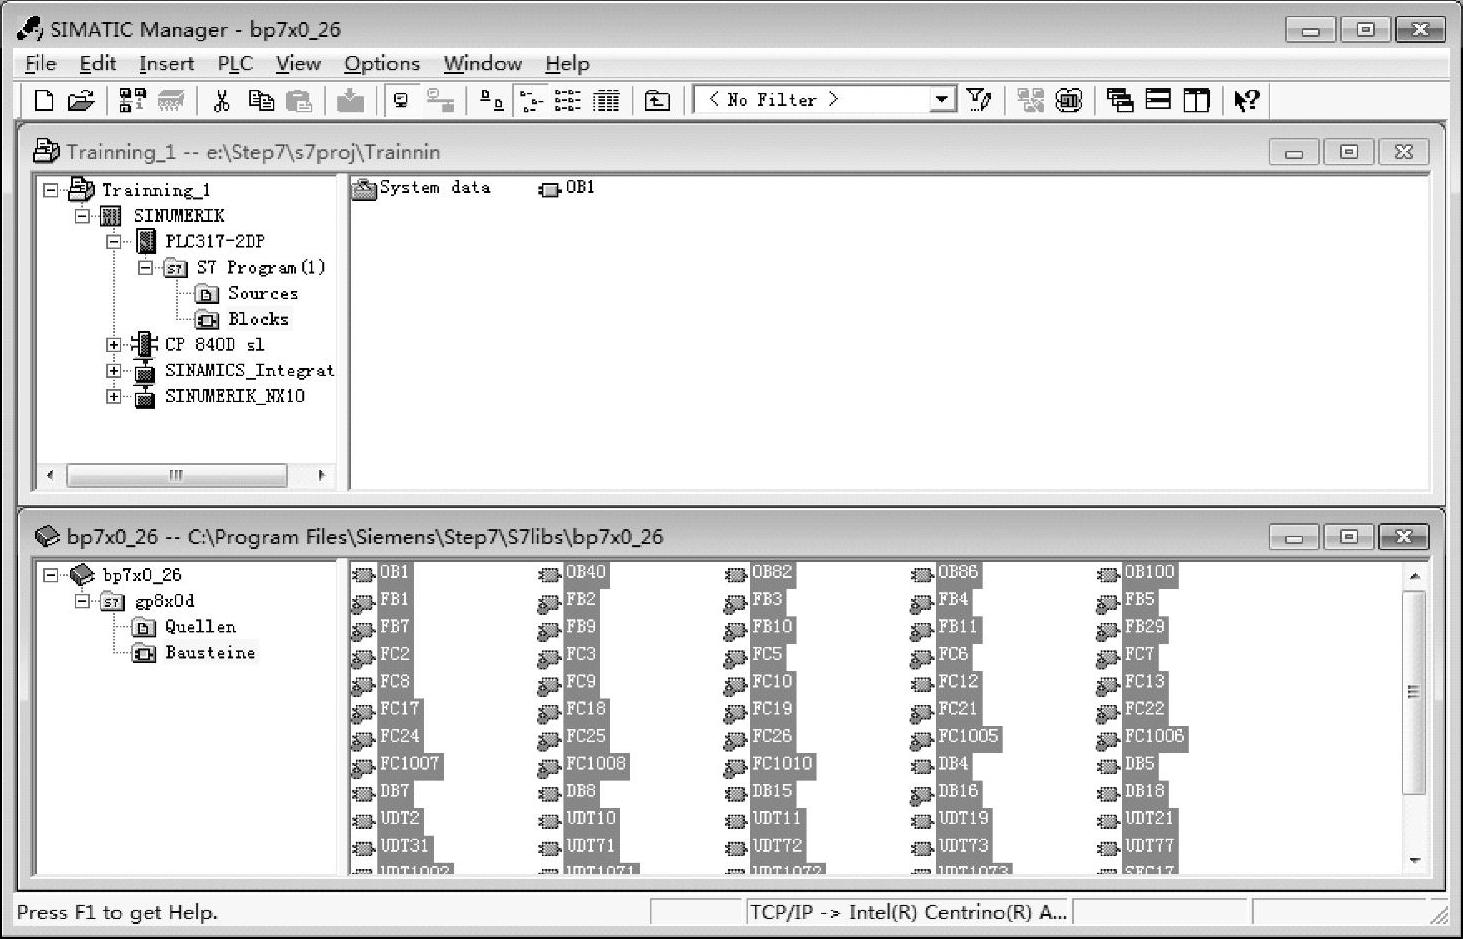Select the Bausteine folder in the library
The image size is (1463, 939).
pos(210,653)
